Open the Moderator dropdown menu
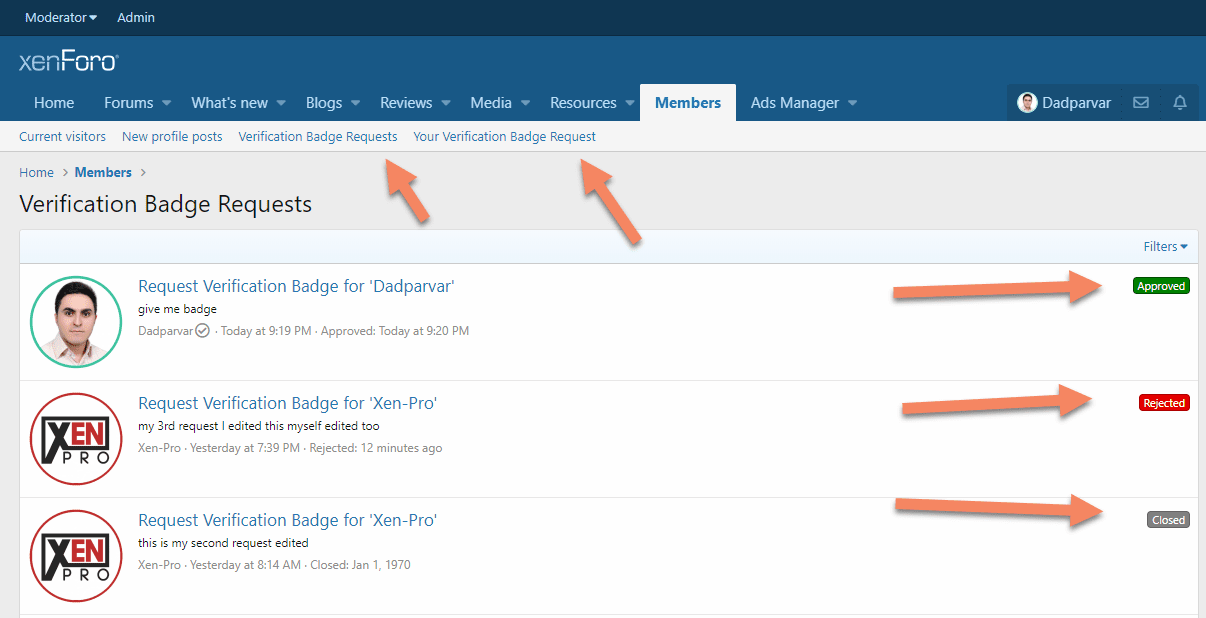Viewport: 1206px width, 618px height. point(61,18)
